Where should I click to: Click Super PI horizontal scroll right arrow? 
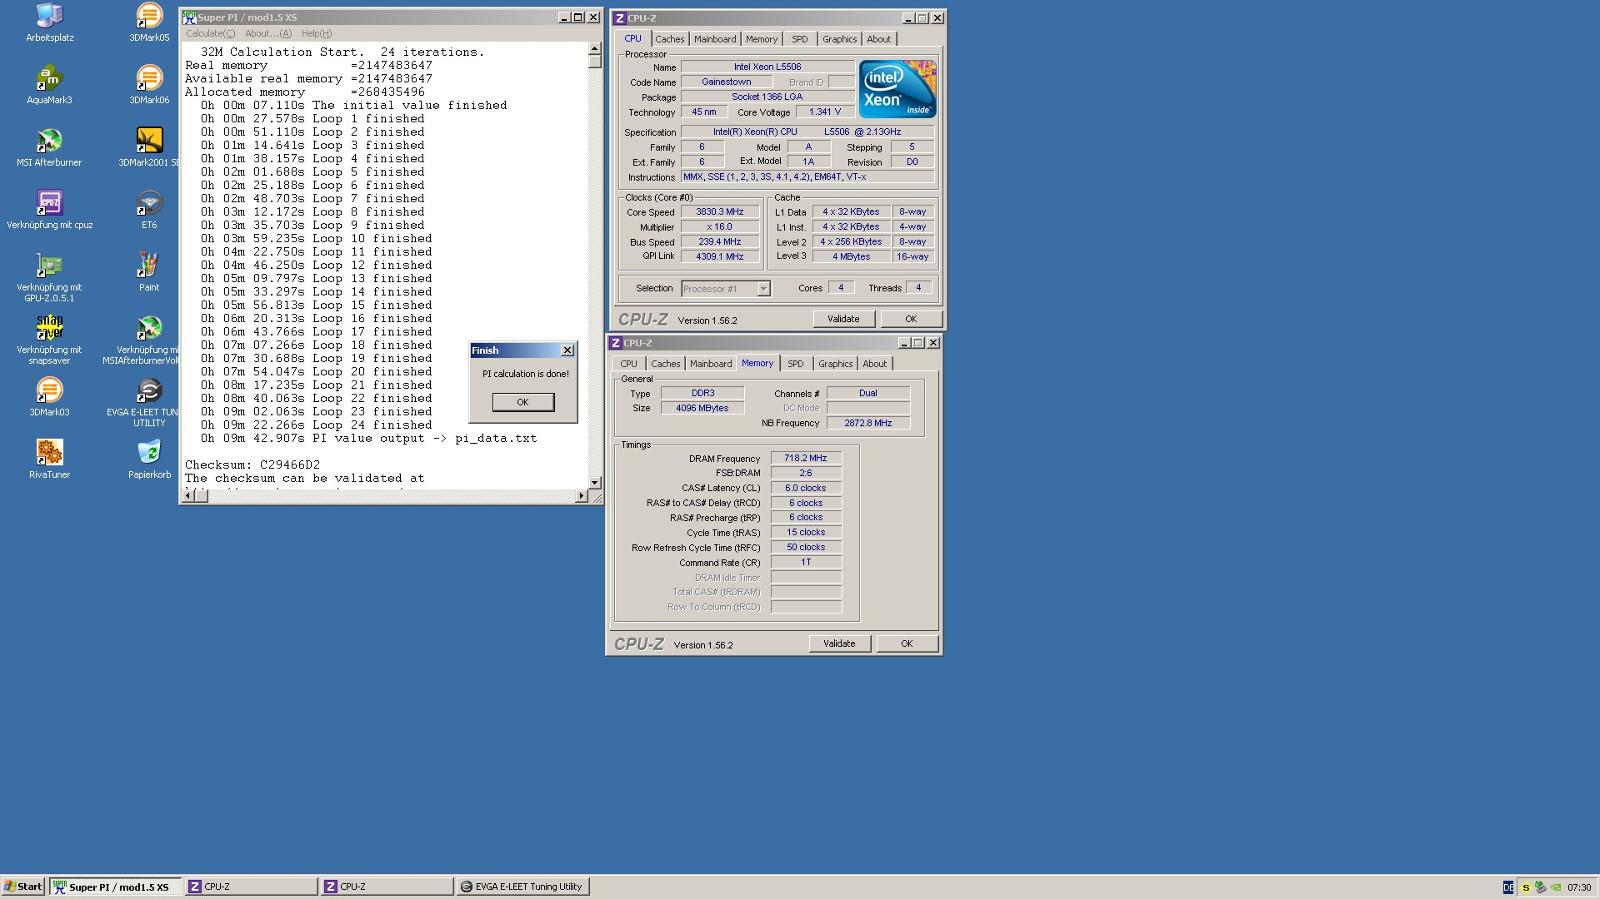point(581,496)
